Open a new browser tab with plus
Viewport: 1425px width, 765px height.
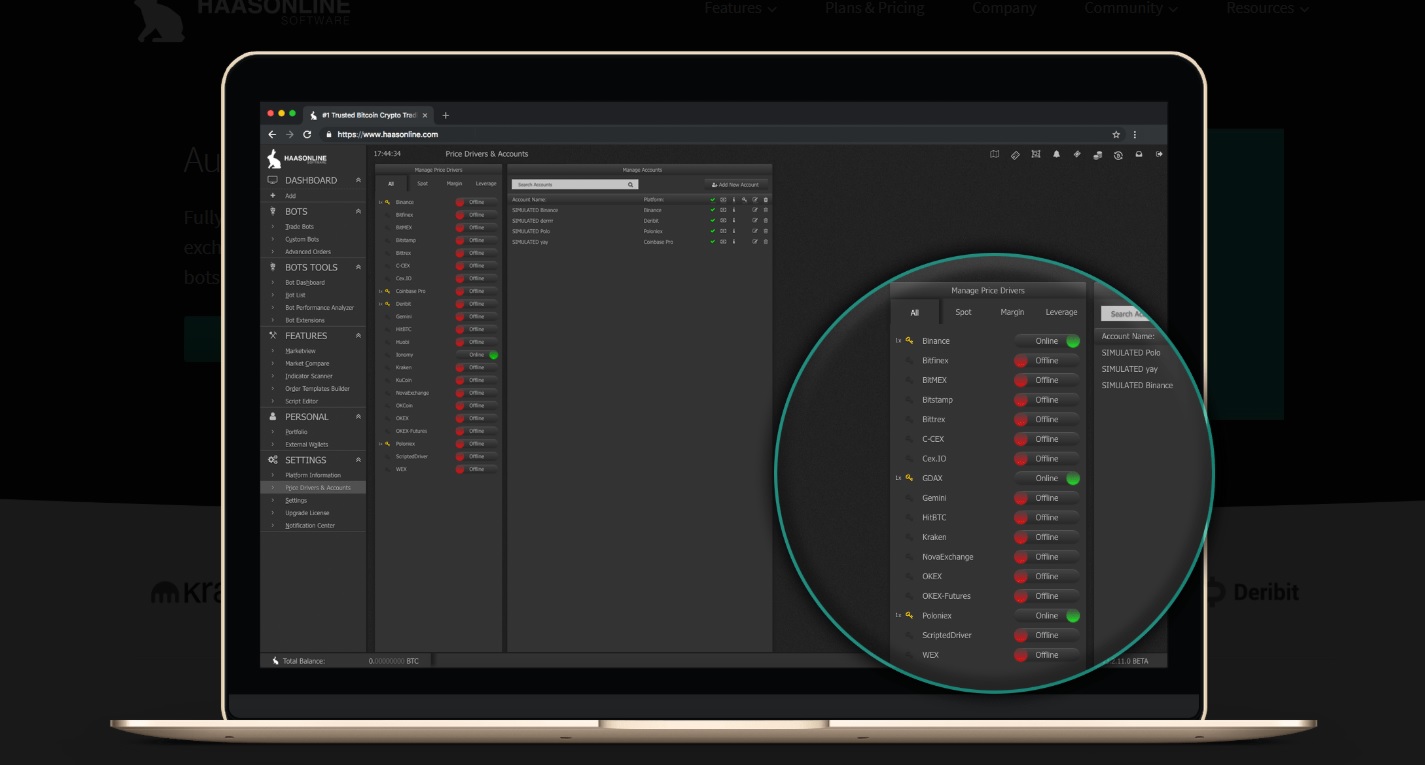(x=446, y=115)
